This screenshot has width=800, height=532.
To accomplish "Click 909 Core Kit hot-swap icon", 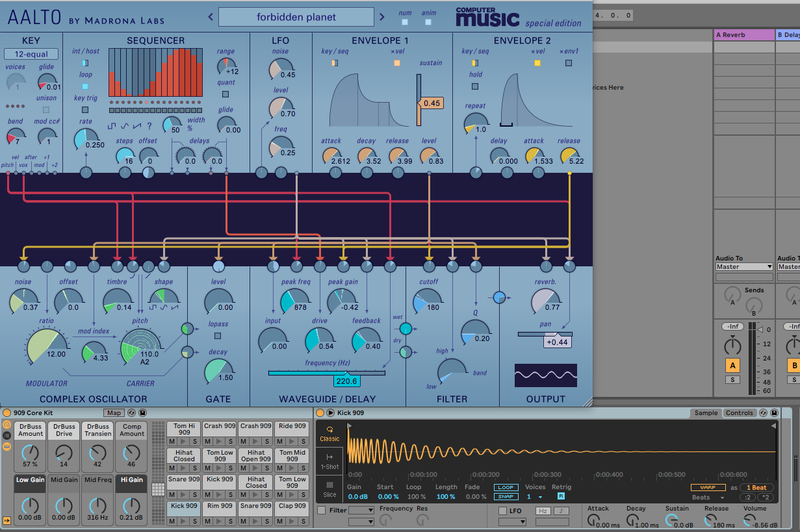I will pos(132,413).
